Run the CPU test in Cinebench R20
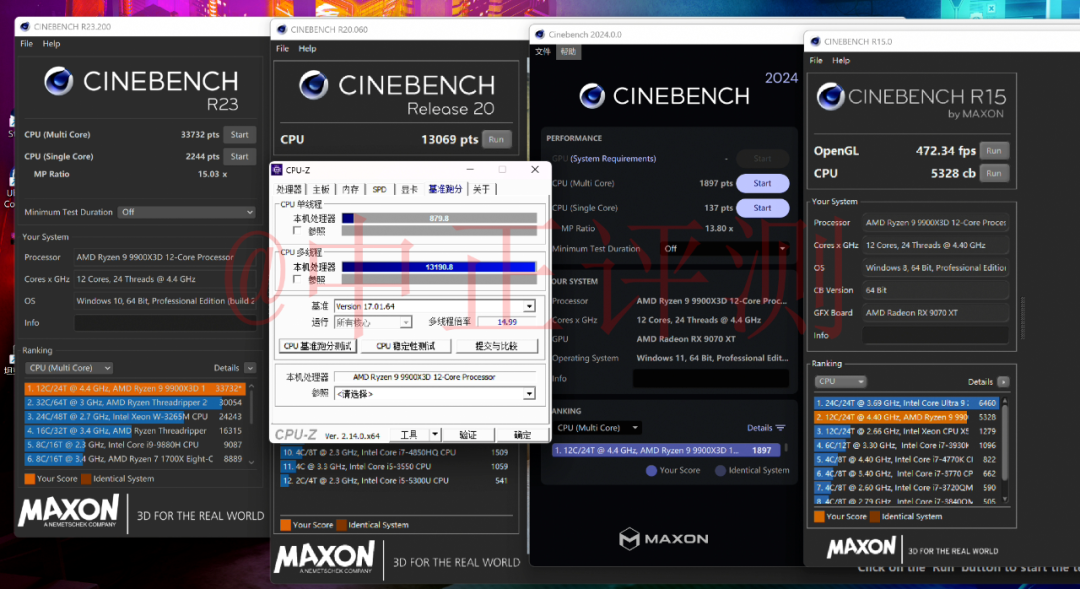 [497, 139]
